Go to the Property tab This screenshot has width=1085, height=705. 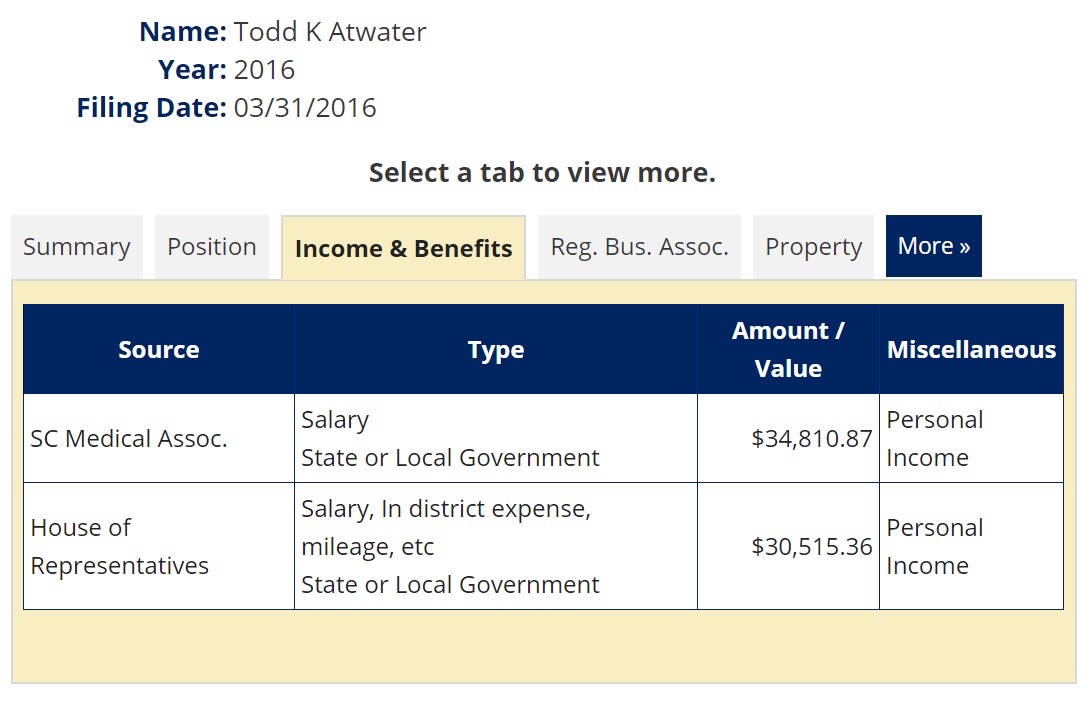813,247
